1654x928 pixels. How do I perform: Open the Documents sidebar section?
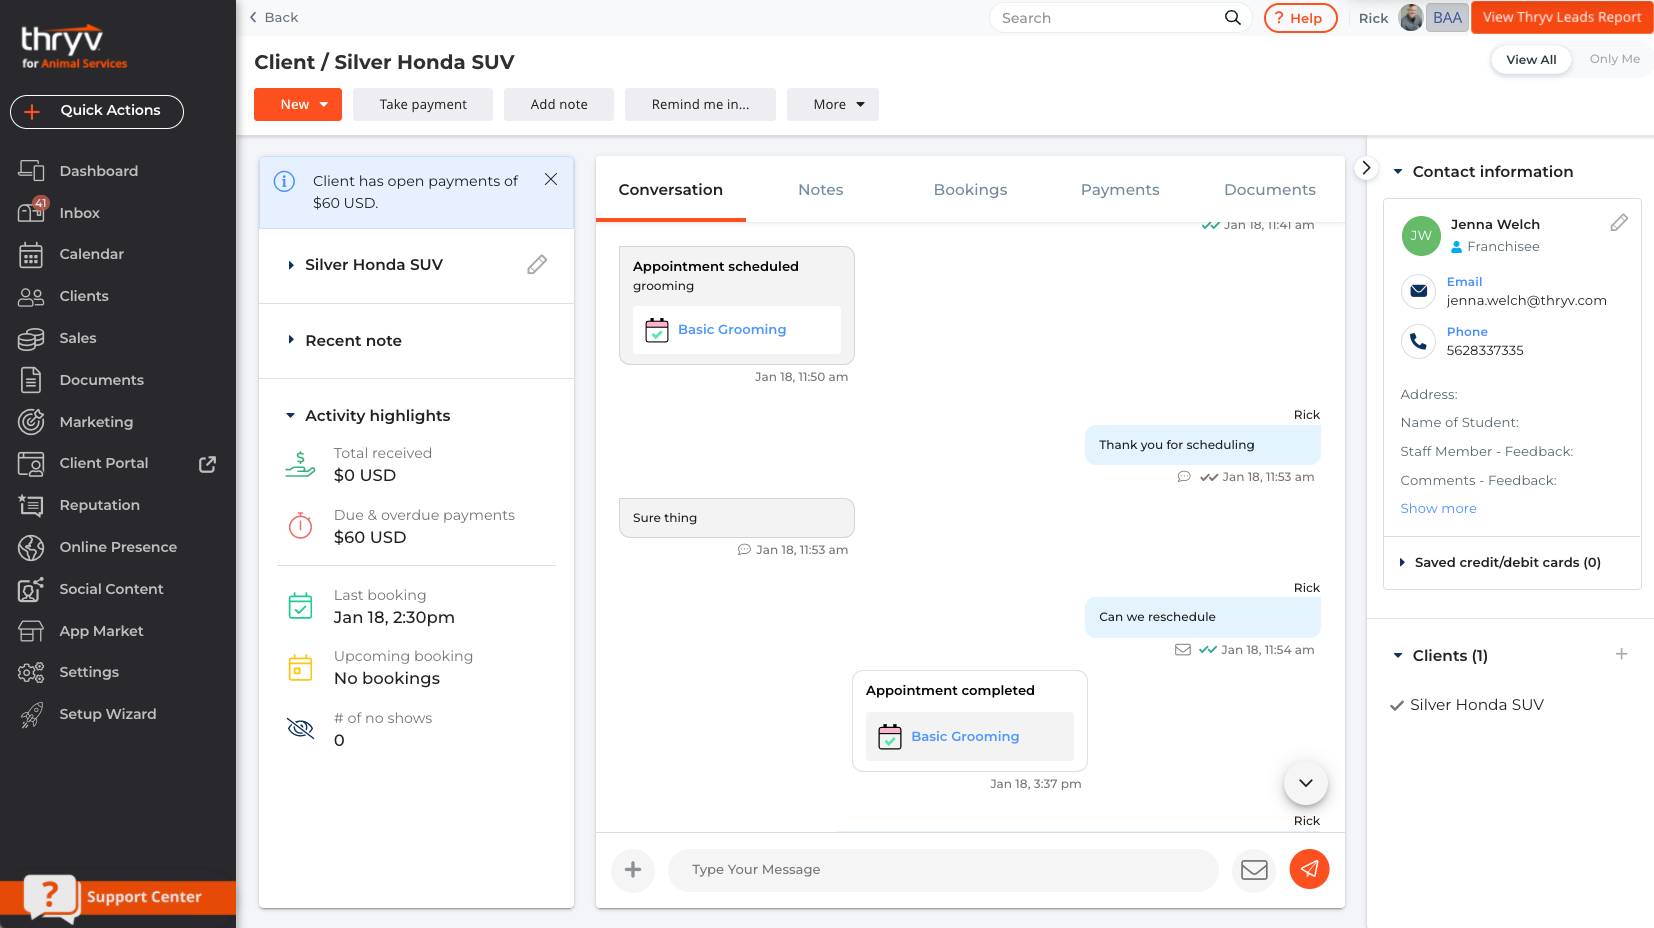(101, 380)
